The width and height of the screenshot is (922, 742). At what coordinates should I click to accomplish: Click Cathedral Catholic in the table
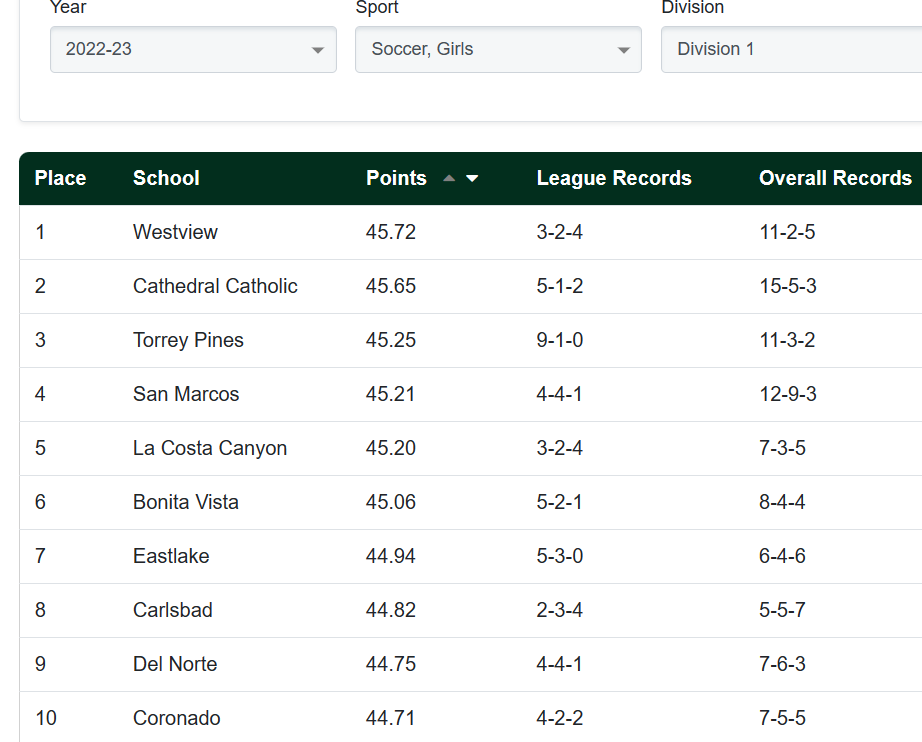click(215, 286)
